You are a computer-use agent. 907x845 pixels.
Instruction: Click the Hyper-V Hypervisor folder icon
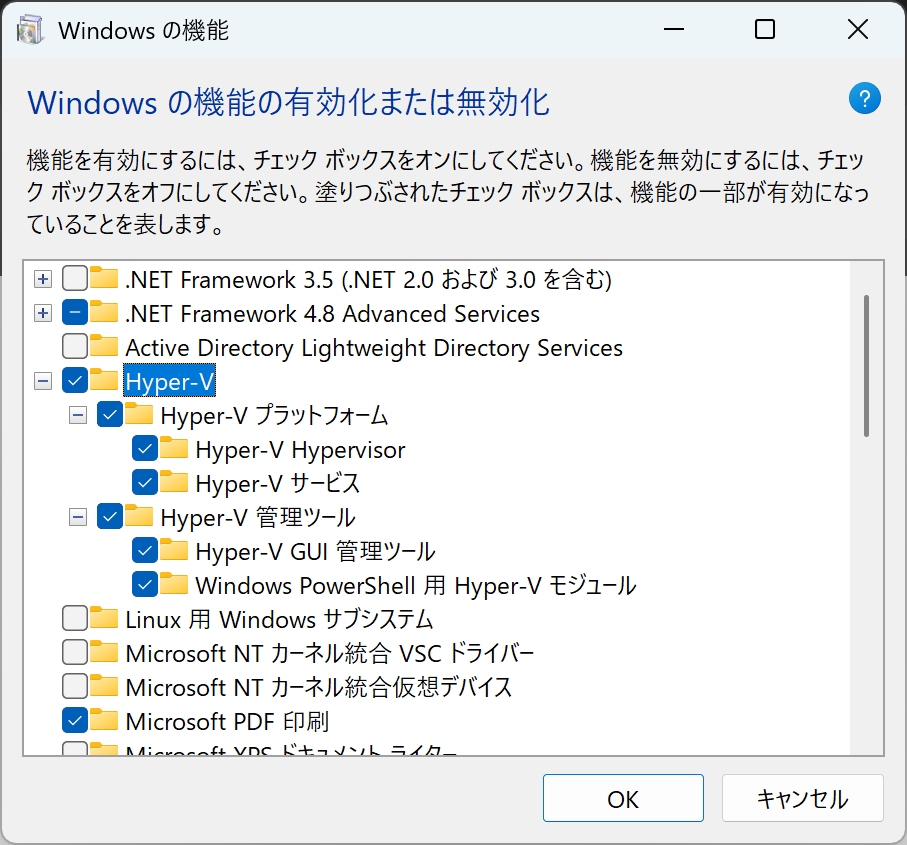tap(174, 449)
